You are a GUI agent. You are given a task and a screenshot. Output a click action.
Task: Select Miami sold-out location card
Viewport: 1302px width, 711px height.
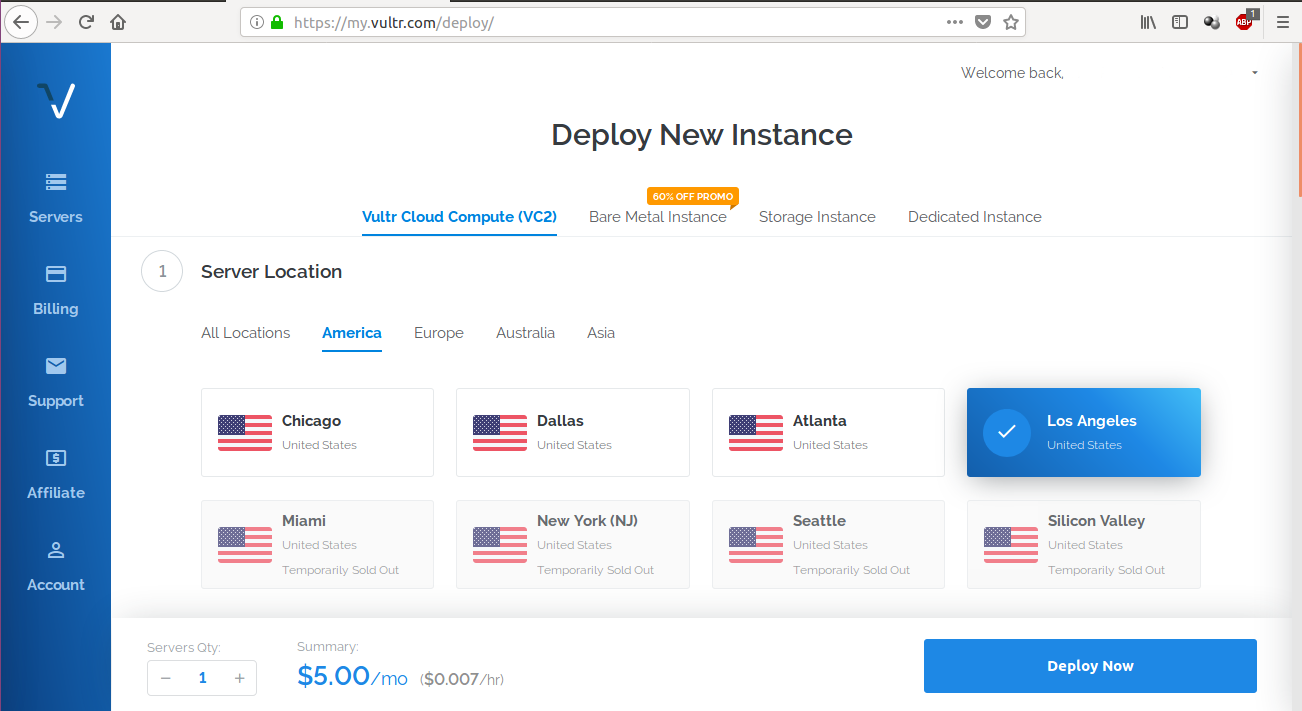(x=317, y=544)
